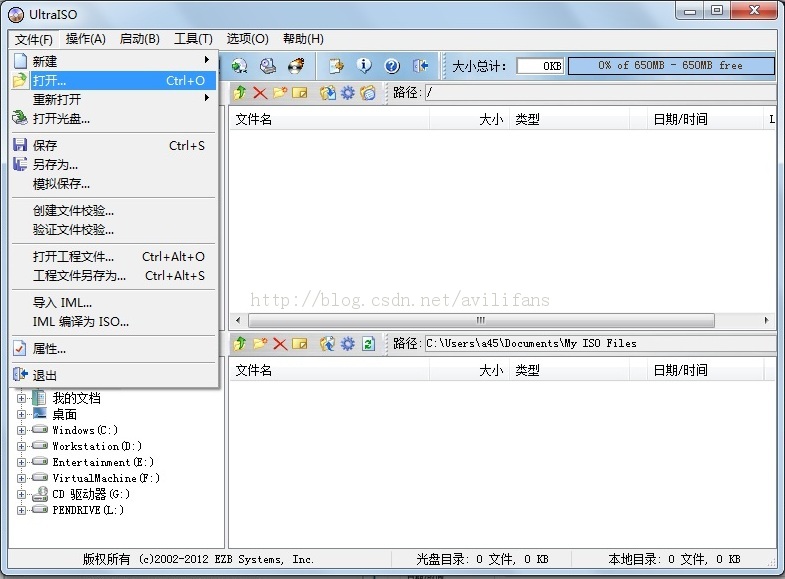This screenshot has height=579, width=785.
Task: Click the info bubble toolbar icon
Action: click(364, 66)
